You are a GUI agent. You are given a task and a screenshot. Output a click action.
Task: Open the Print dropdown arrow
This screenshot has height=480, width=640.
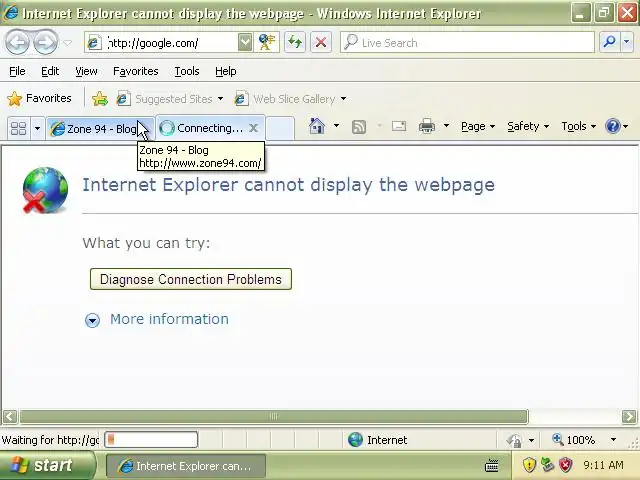[x=446, y=126]
